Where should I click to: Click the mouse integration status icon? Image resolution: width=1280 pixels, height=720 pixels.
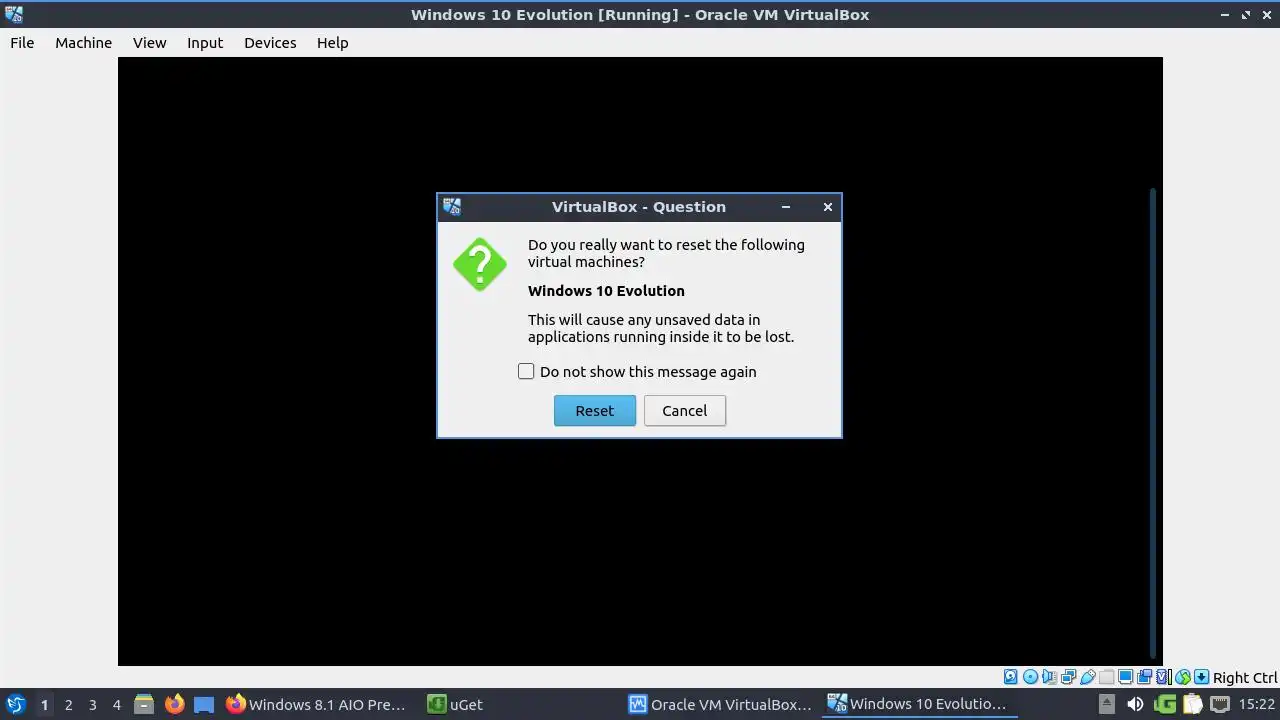click(x=1183, y=677)
